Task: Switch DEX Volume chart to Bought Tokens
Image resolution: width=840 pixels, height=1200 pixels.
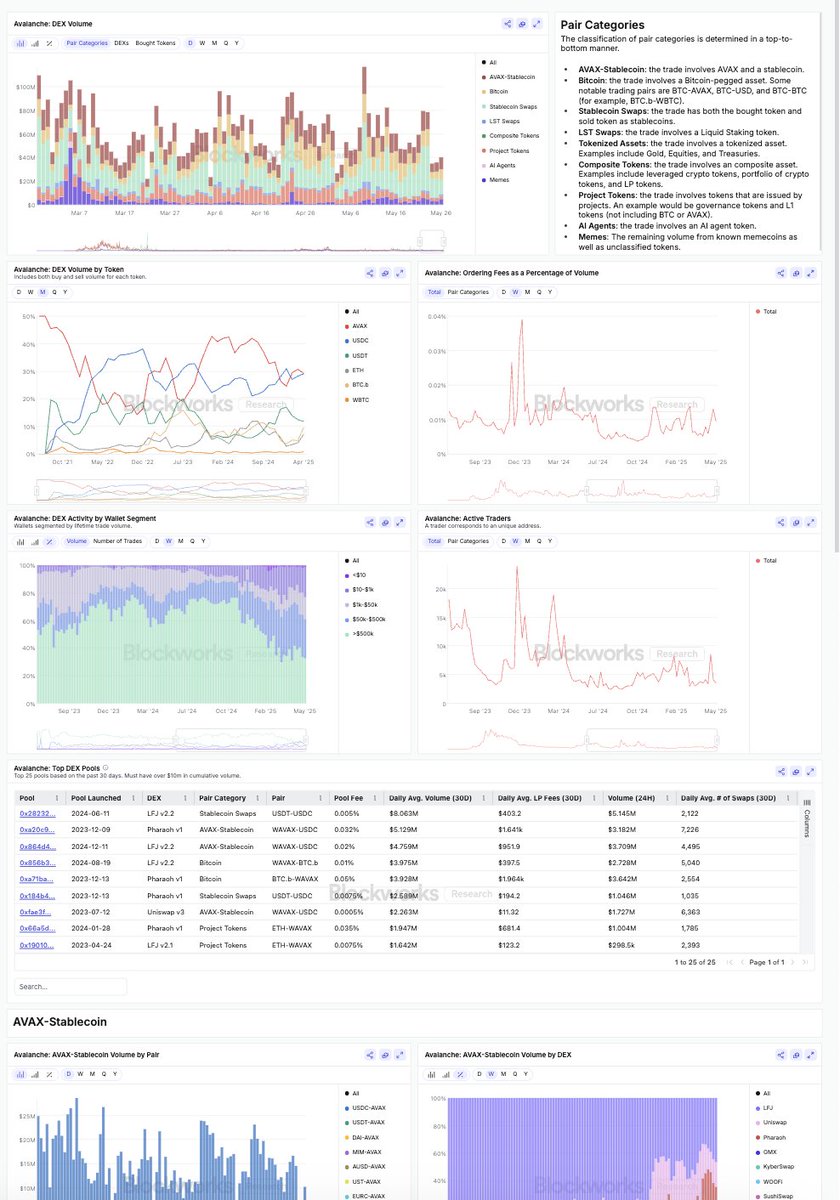Action: click(155, 43)
